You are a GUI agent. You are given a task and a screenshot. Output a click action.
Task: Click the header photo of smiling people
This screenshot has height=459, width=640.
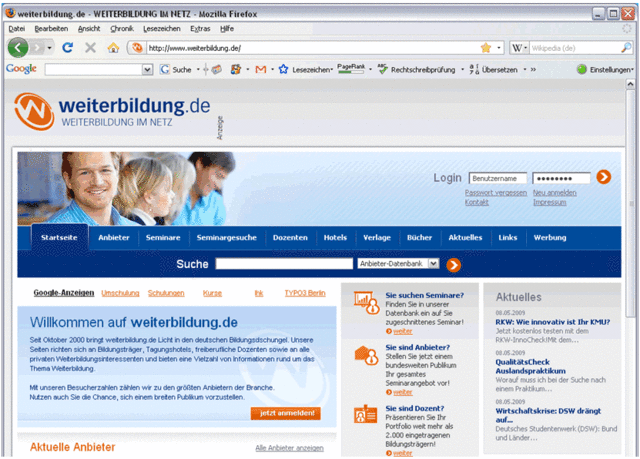point(127,188)
